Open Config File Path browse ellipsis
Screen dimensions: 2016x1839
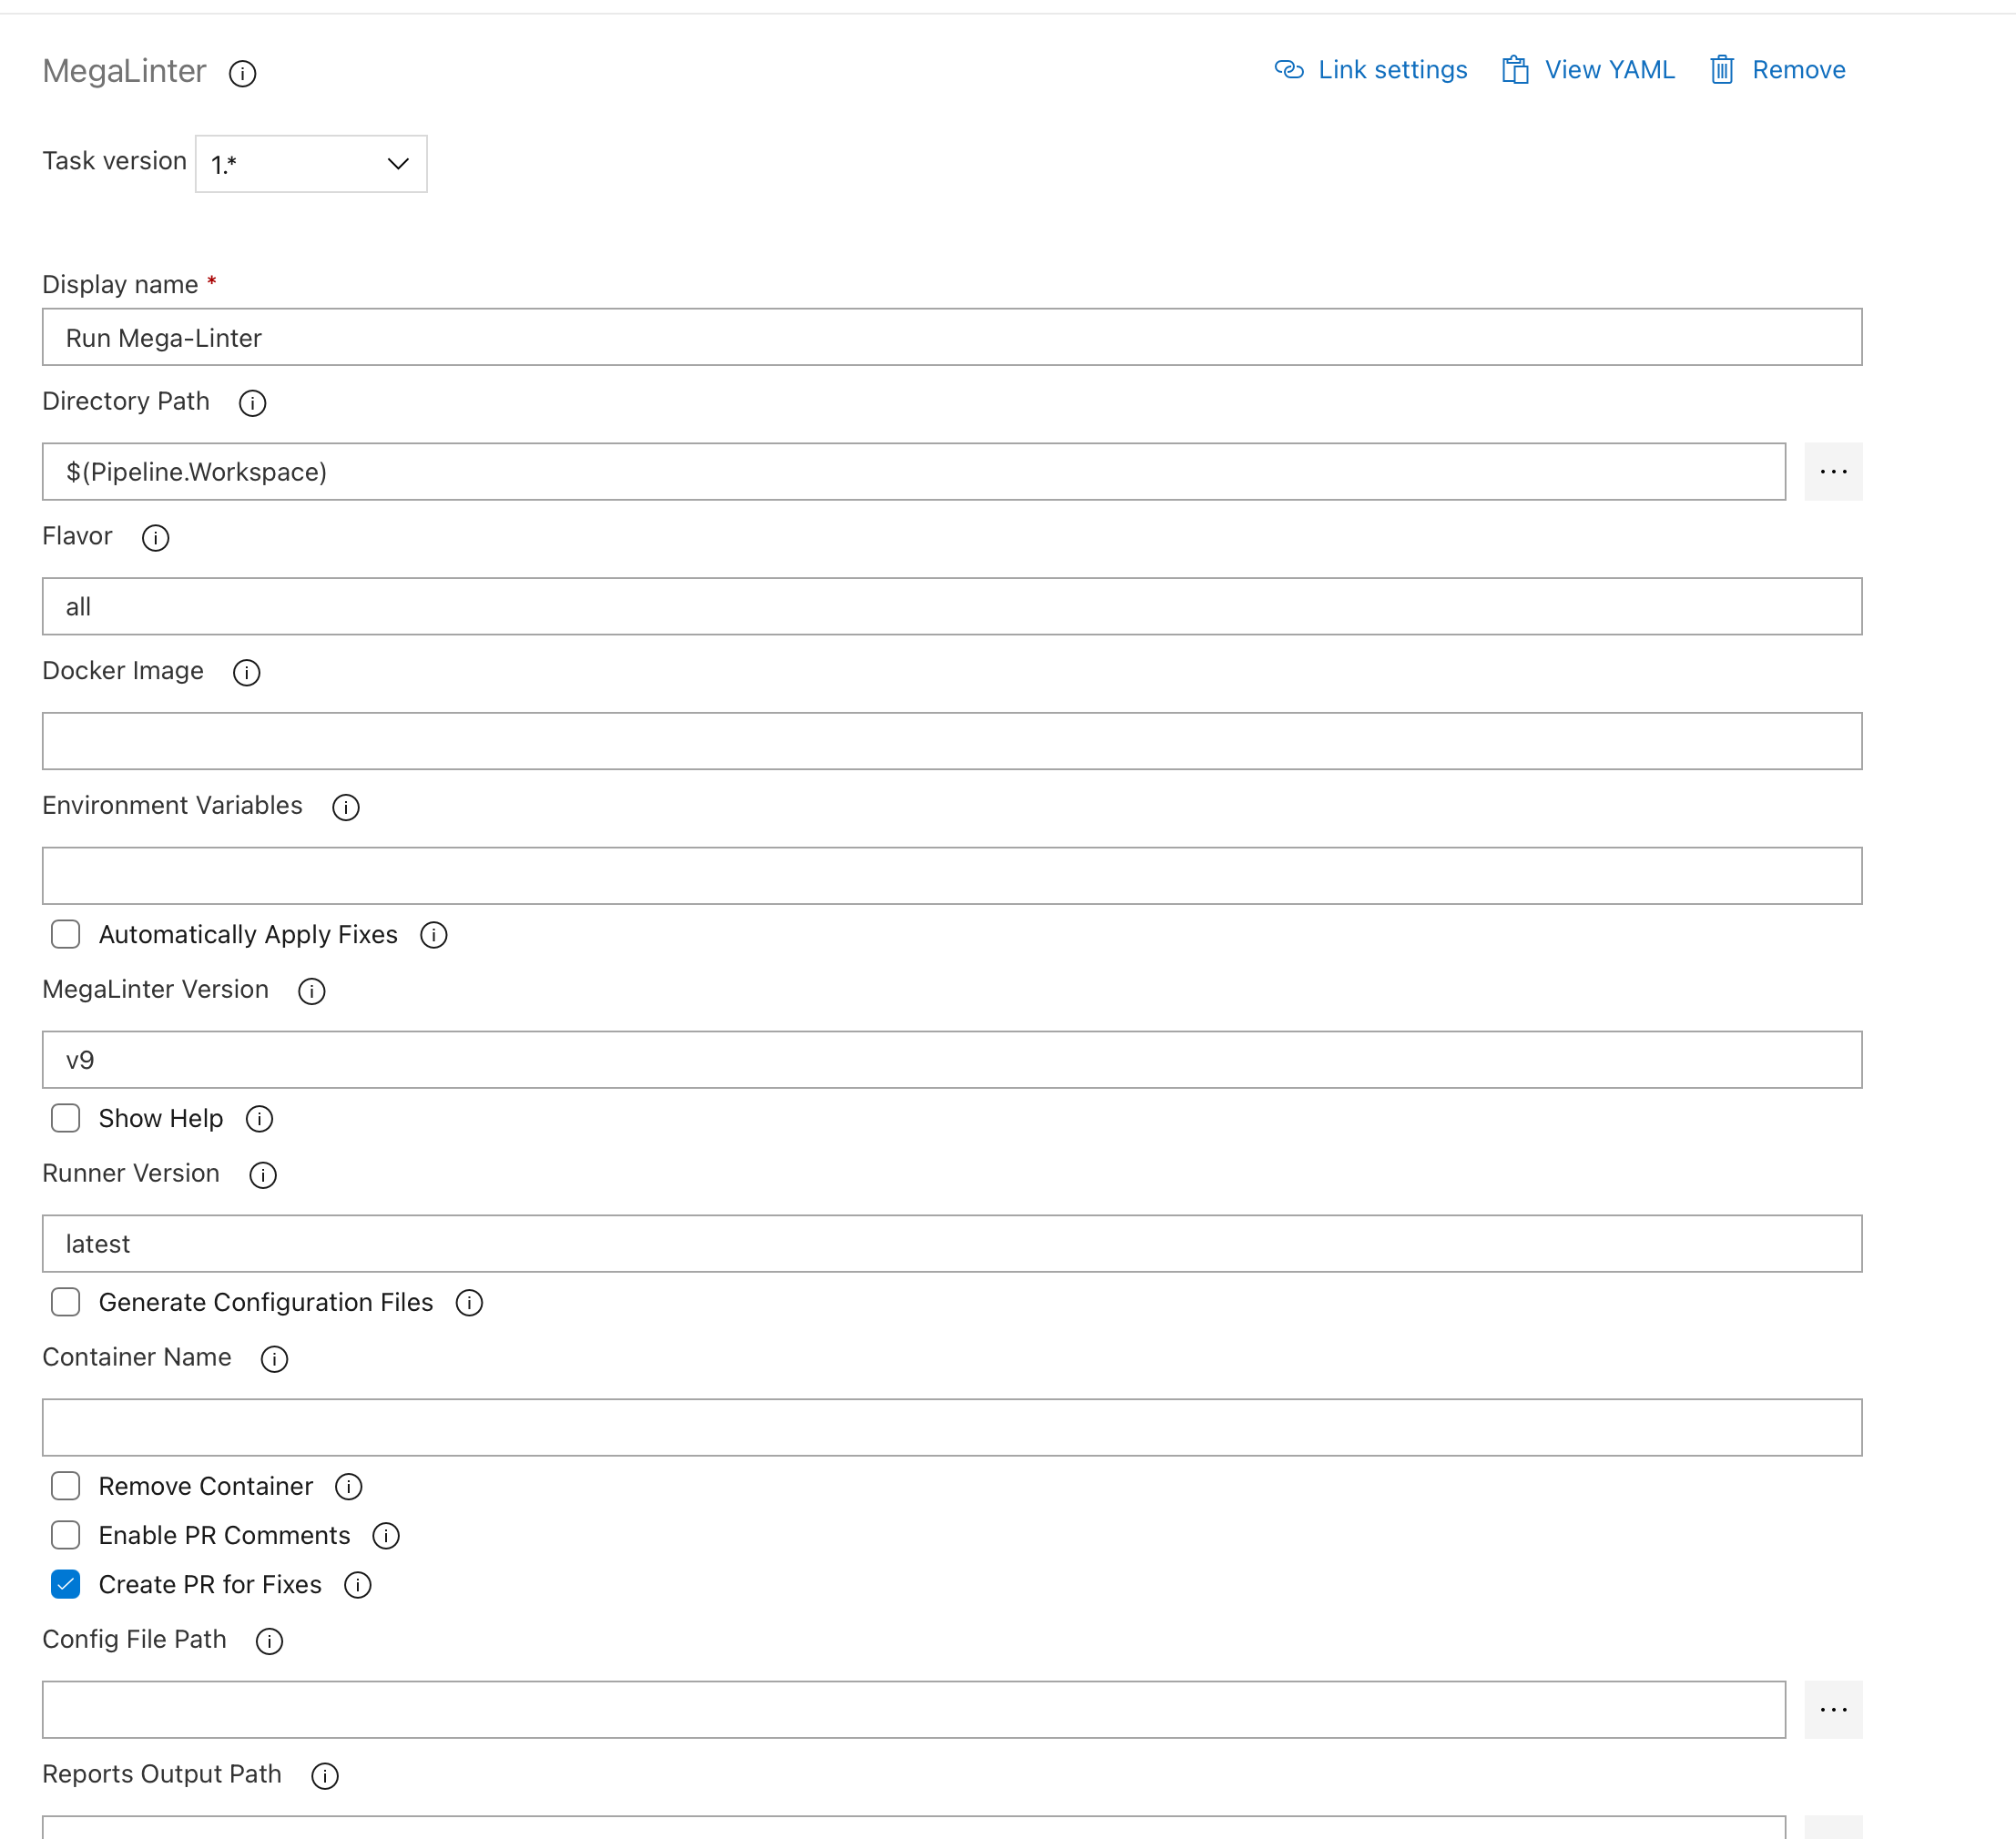click(x=1833, y=1709)
